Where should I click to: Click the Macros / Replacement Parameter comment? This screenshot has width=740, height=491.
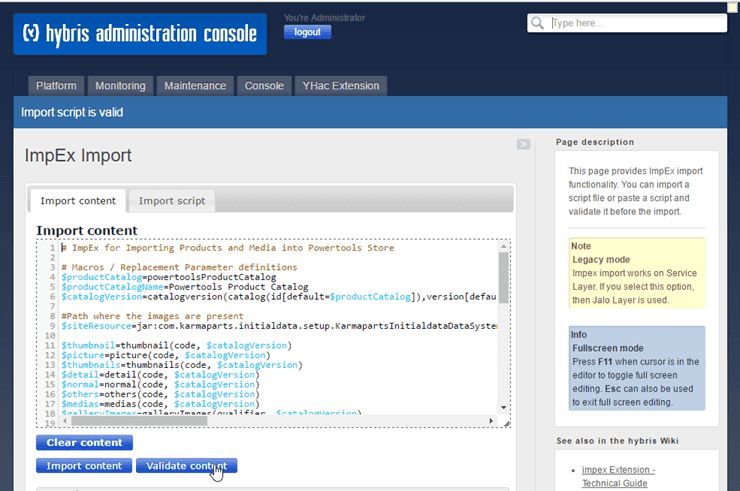[179, 267]
